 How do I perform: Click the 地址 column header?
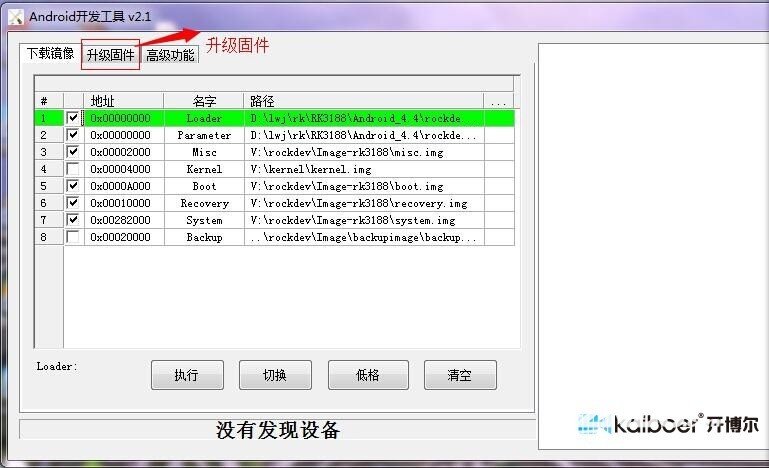pyautogui.click(x=124, y=101)
